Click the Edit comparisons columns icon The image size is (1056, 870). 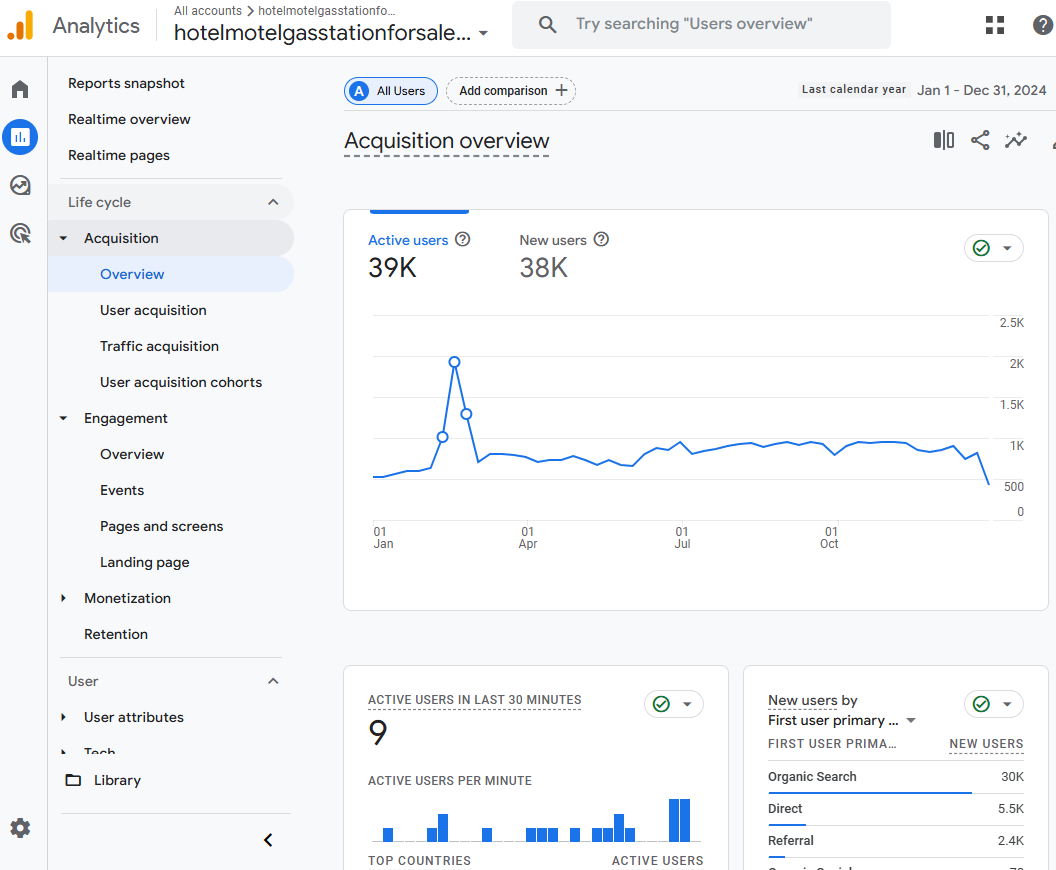point(943,140)
